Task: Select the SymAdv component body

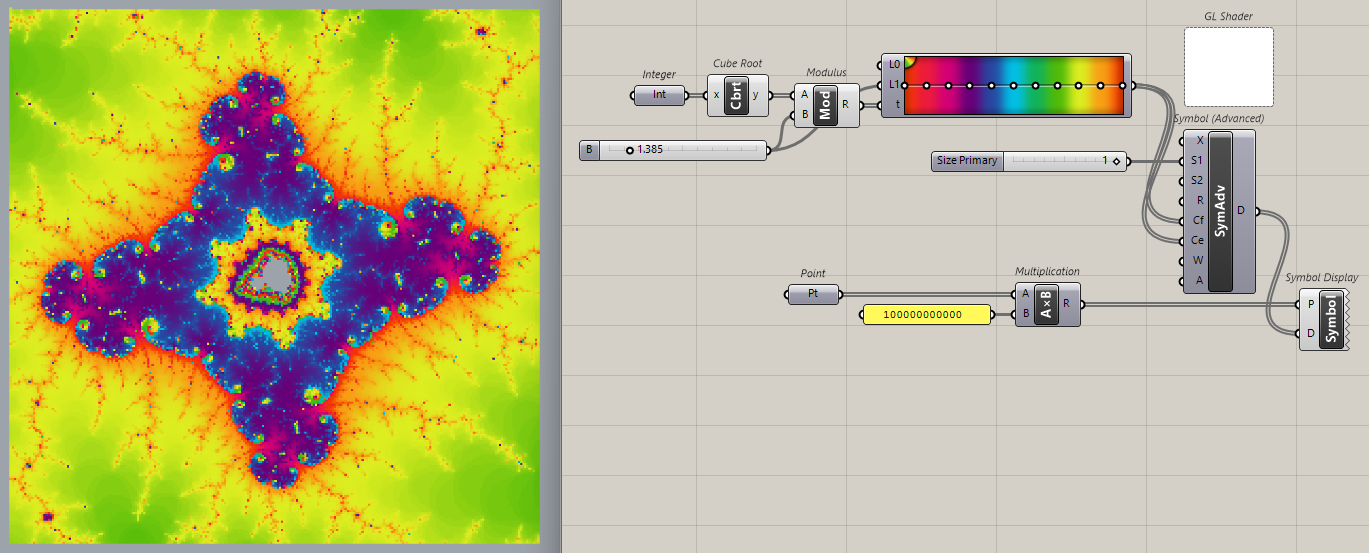Action: (x=1220, y=211)
